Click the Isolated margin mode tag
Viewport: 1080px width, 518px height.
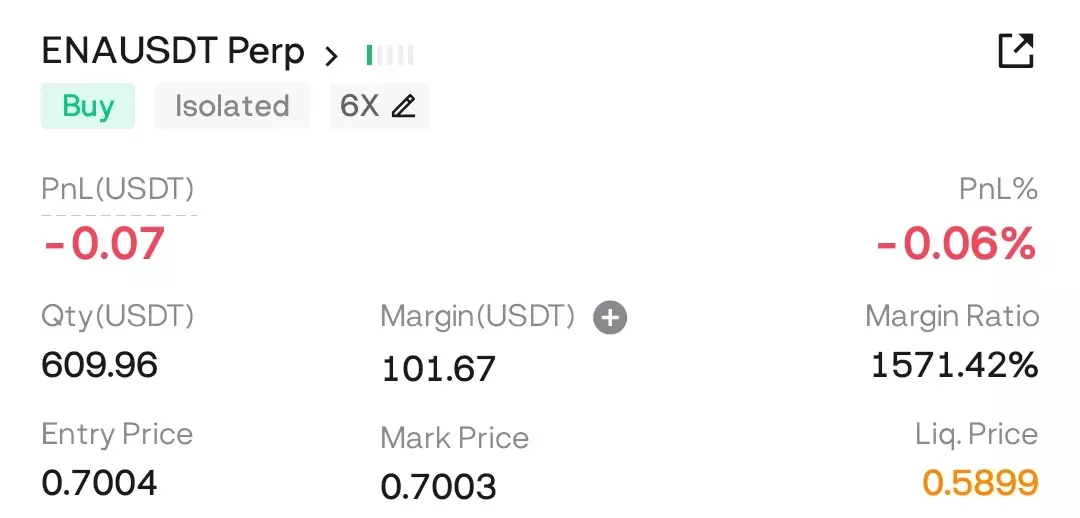tap(232, 106)
